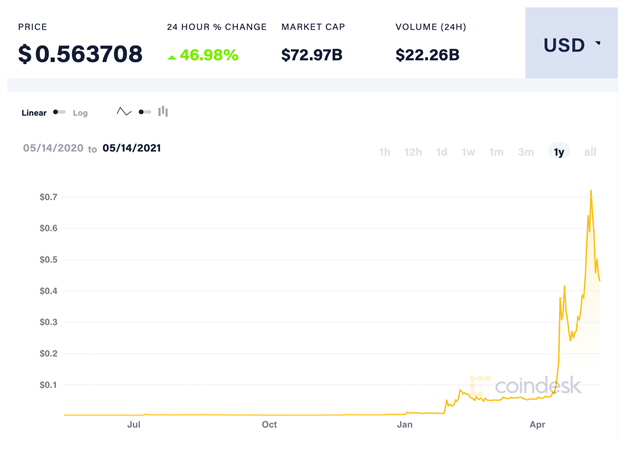
Task: Click the start date 05/14/2020
Action: point(53,148)
